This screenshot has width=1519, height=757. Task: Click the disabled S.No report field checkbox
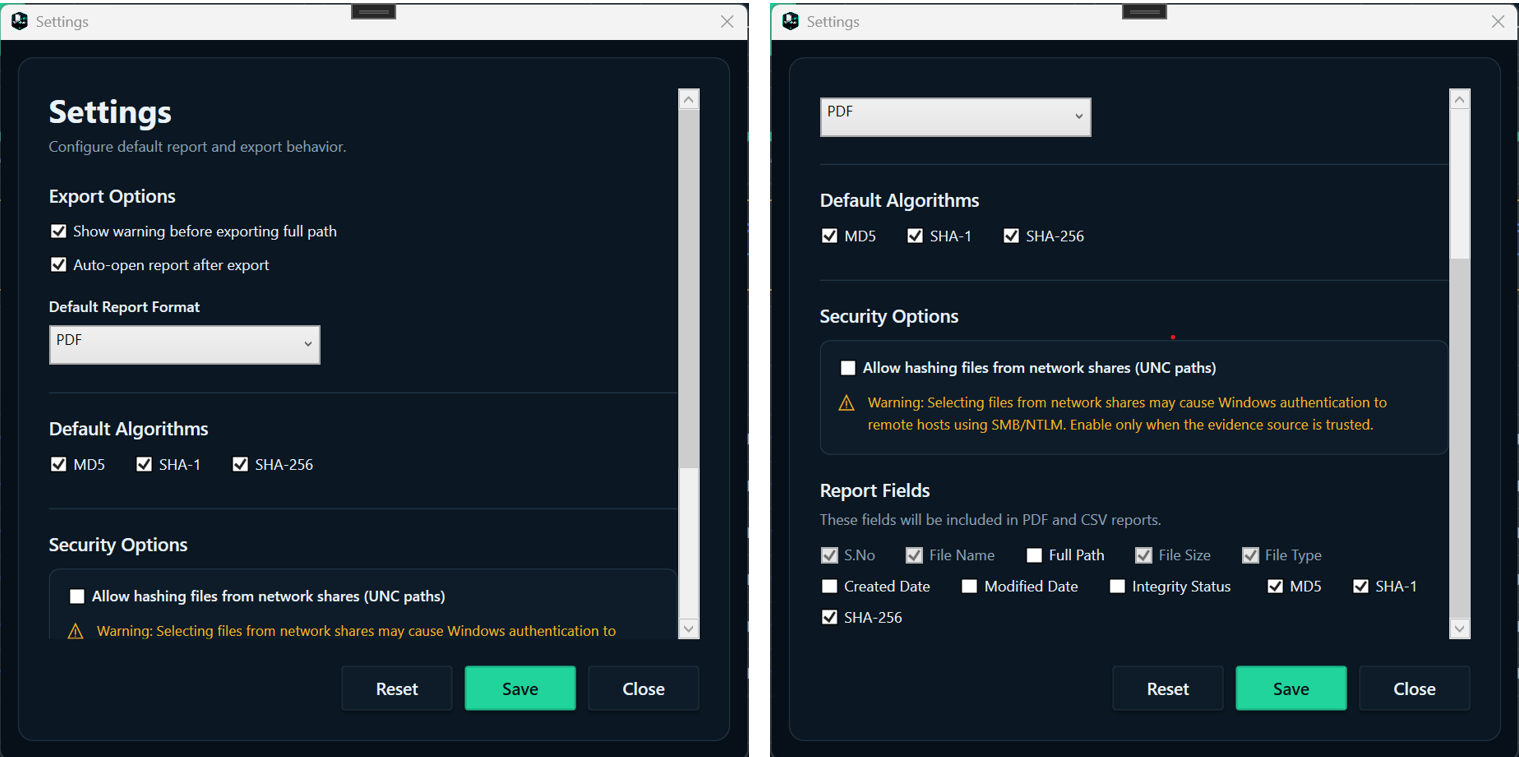click(829, 555)
